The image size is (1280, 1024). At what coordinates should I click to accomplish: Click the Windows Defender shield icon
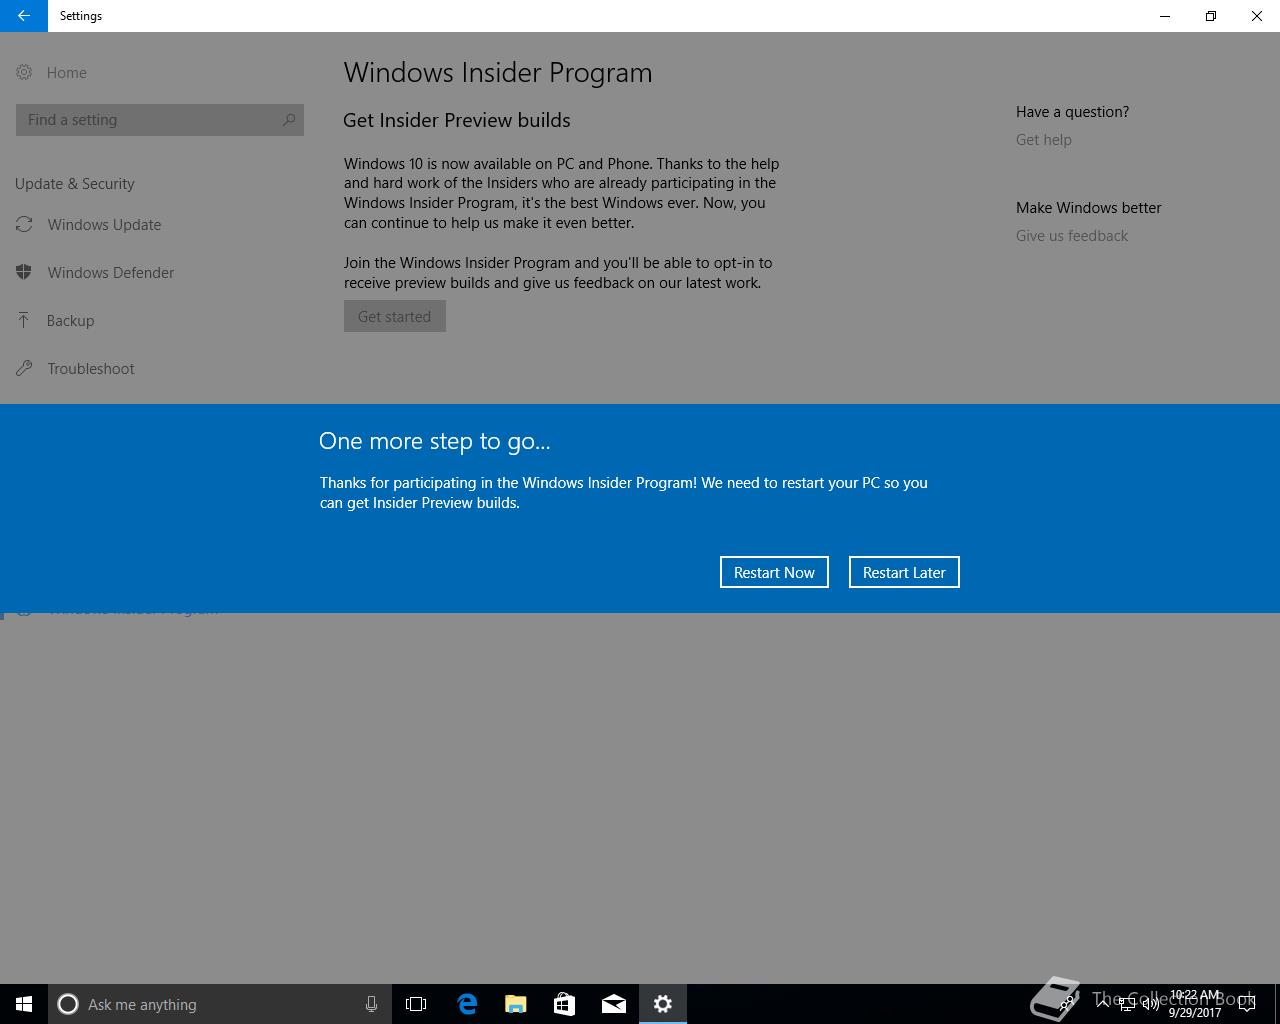pyautogui.click(x=24, y=272)
